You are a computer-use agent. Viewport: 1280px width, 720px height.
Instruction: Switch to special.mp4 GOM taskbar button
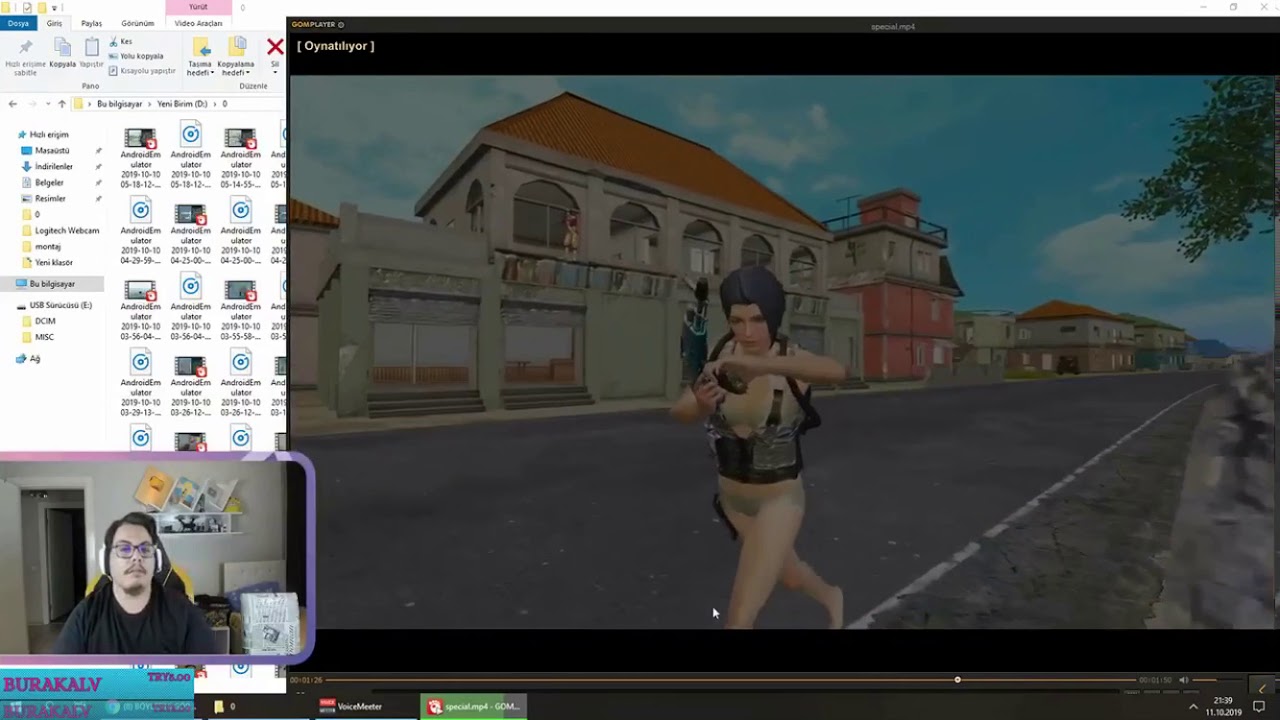(x=473, y=707)
